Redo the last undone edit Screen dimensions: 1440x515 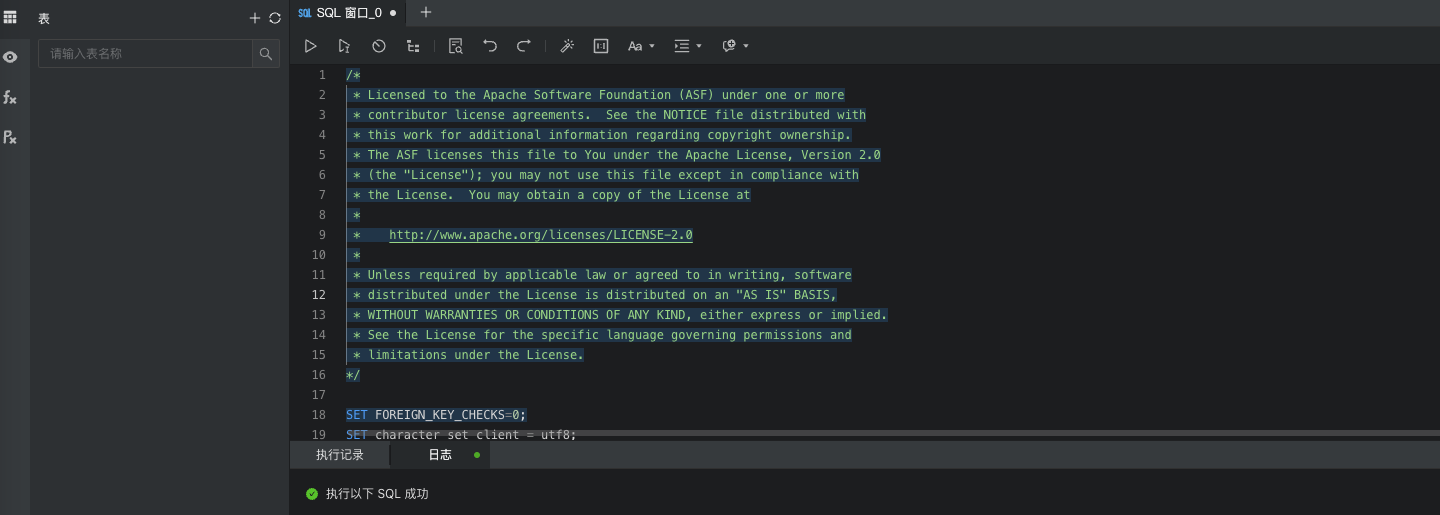click(523, 46)
